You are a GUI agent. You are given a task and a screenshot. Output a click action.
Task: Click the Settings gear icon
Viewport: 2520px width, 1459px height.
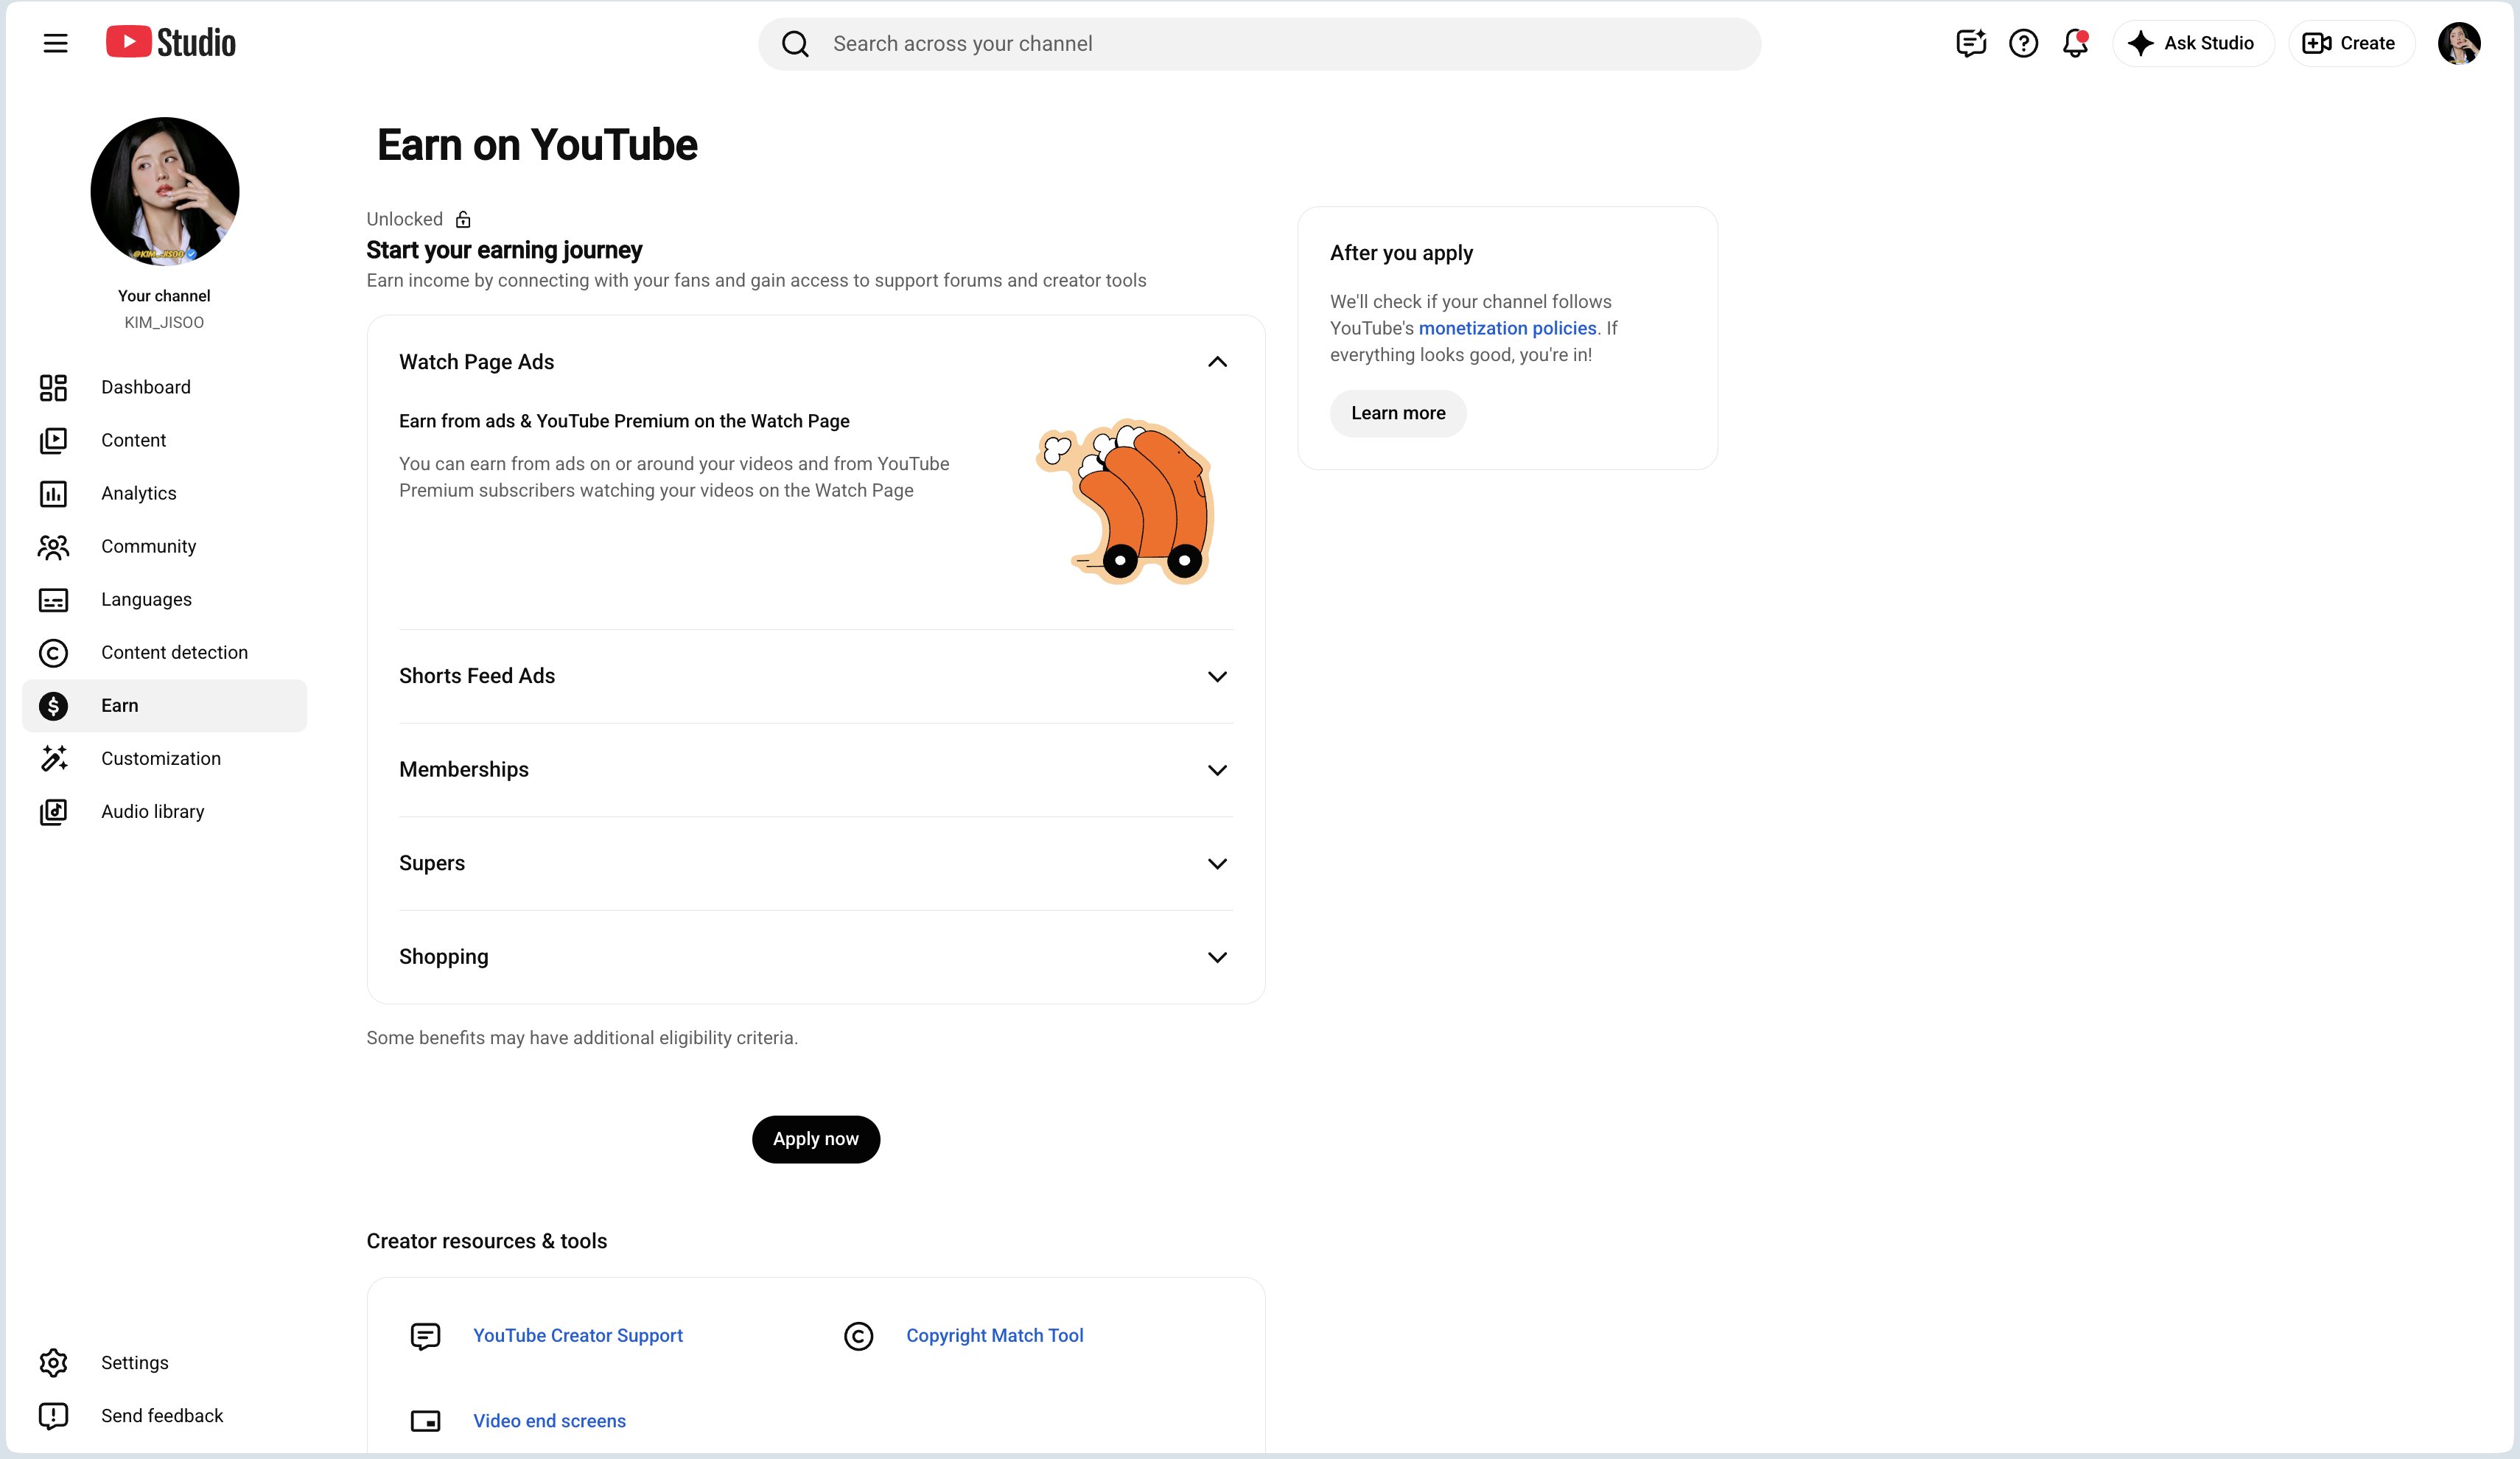coord(53,1362)
